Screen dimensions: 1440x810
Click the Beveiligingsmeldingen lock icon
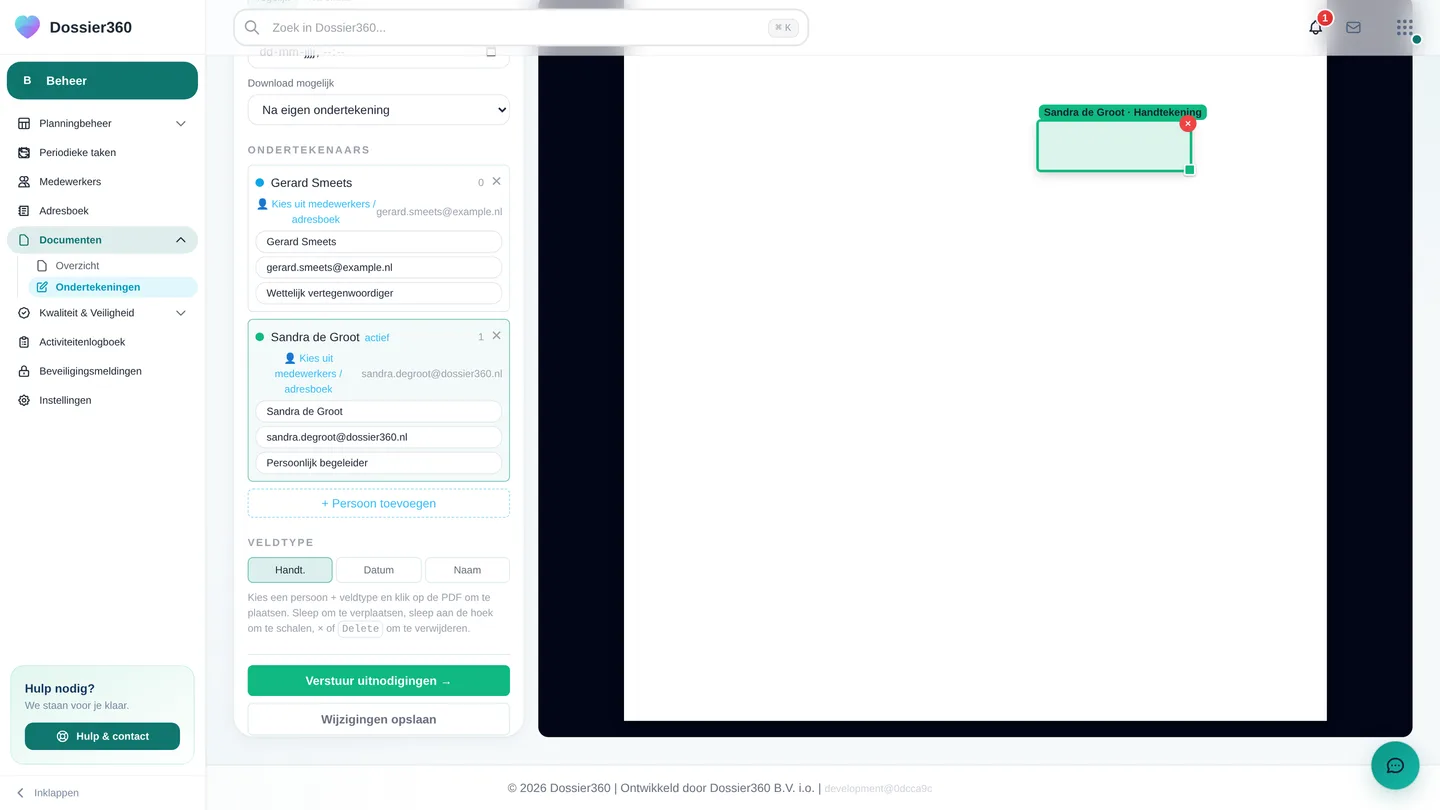[x=24, y=371]
